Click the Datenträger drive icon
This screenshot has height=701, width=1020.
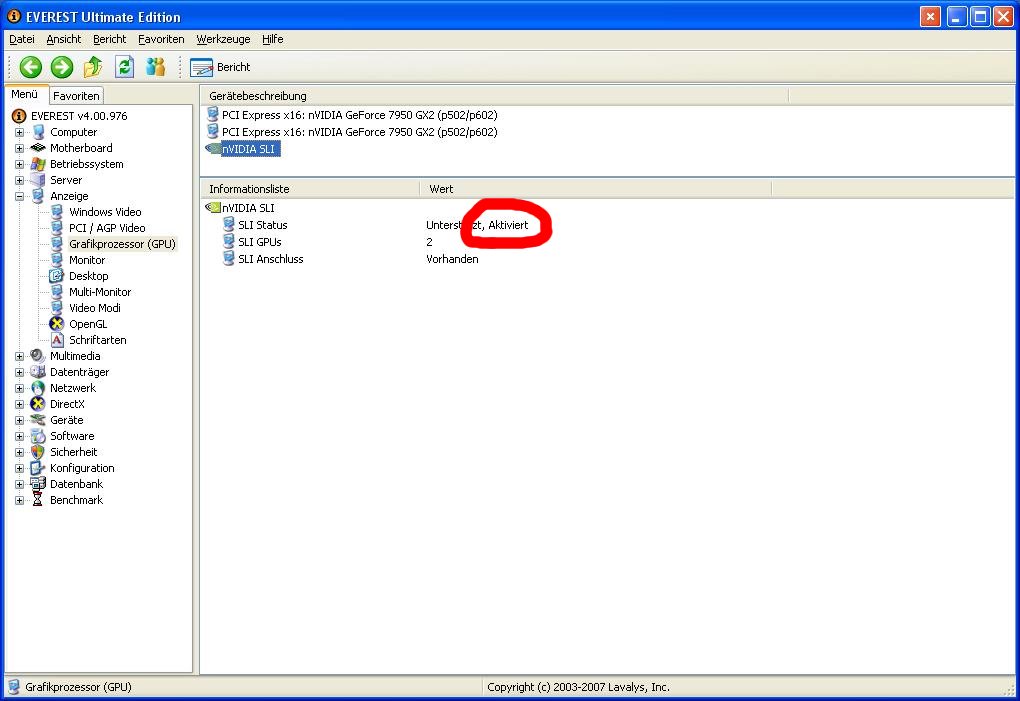pyautogui.click(x=38, y=372)
